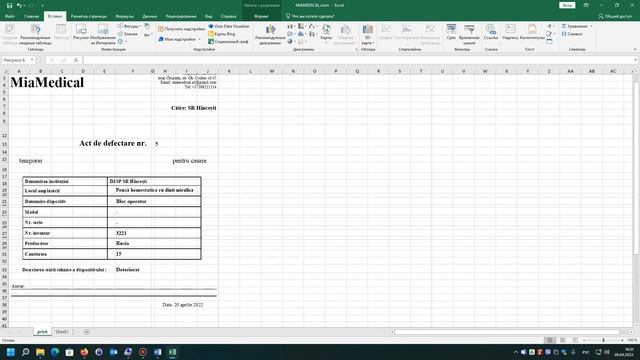Add a new sheet with the plus button
This screenshot has width=640, height=360.
tap(87, 332)
